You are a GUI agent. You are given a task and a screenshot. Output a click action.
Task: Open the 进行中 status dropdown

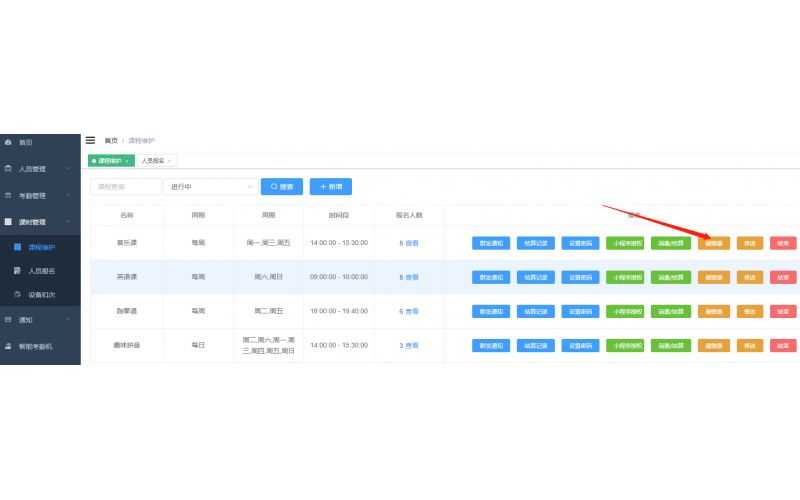click(211, 186)
